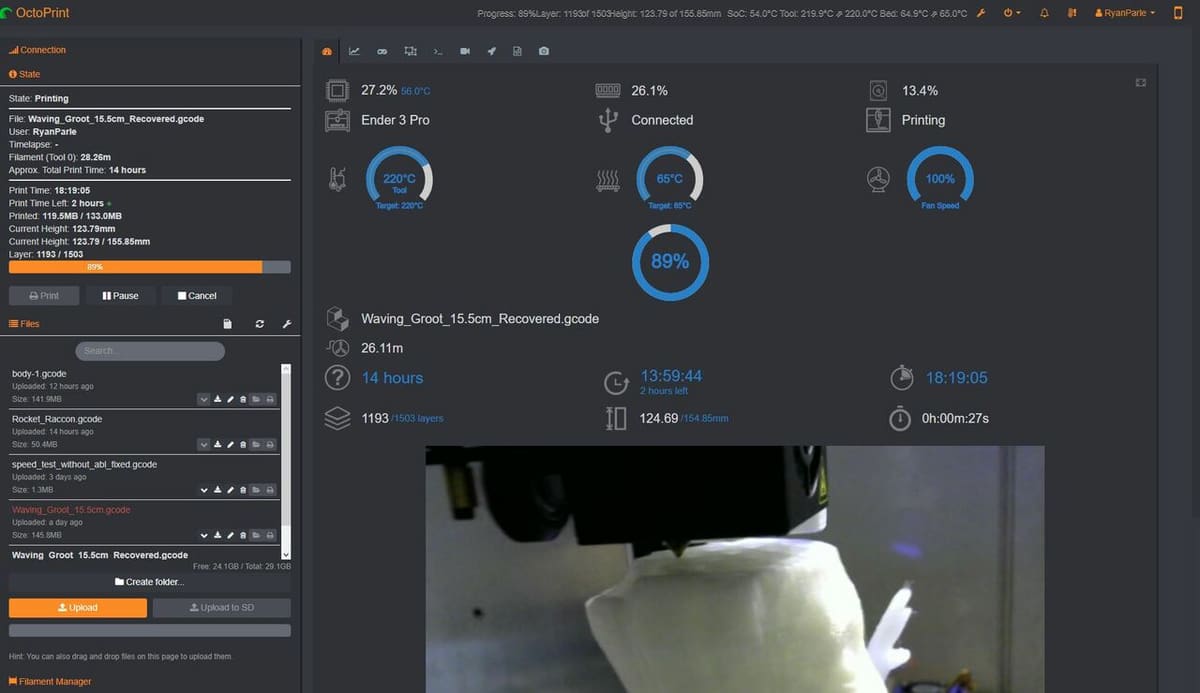Delete Rocket_Raccon.gcode
The image size is (1200, 693).
[242, 444]
